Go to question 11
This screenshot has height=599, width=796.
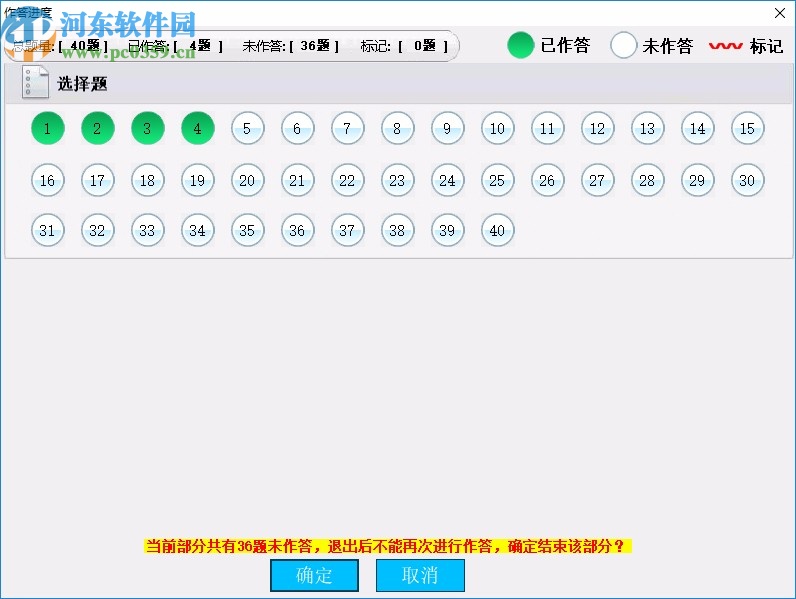pos(548,128)
